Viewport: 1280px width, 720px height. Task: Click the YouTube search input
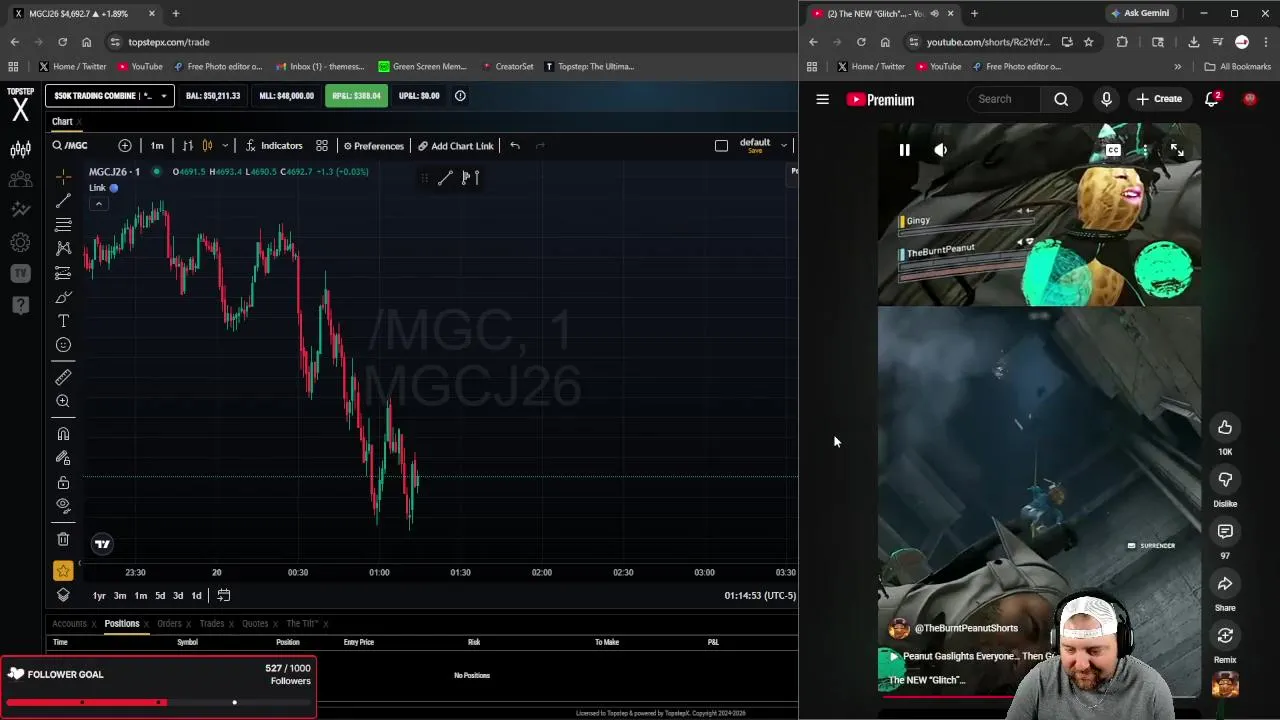tap(1005, 99)
